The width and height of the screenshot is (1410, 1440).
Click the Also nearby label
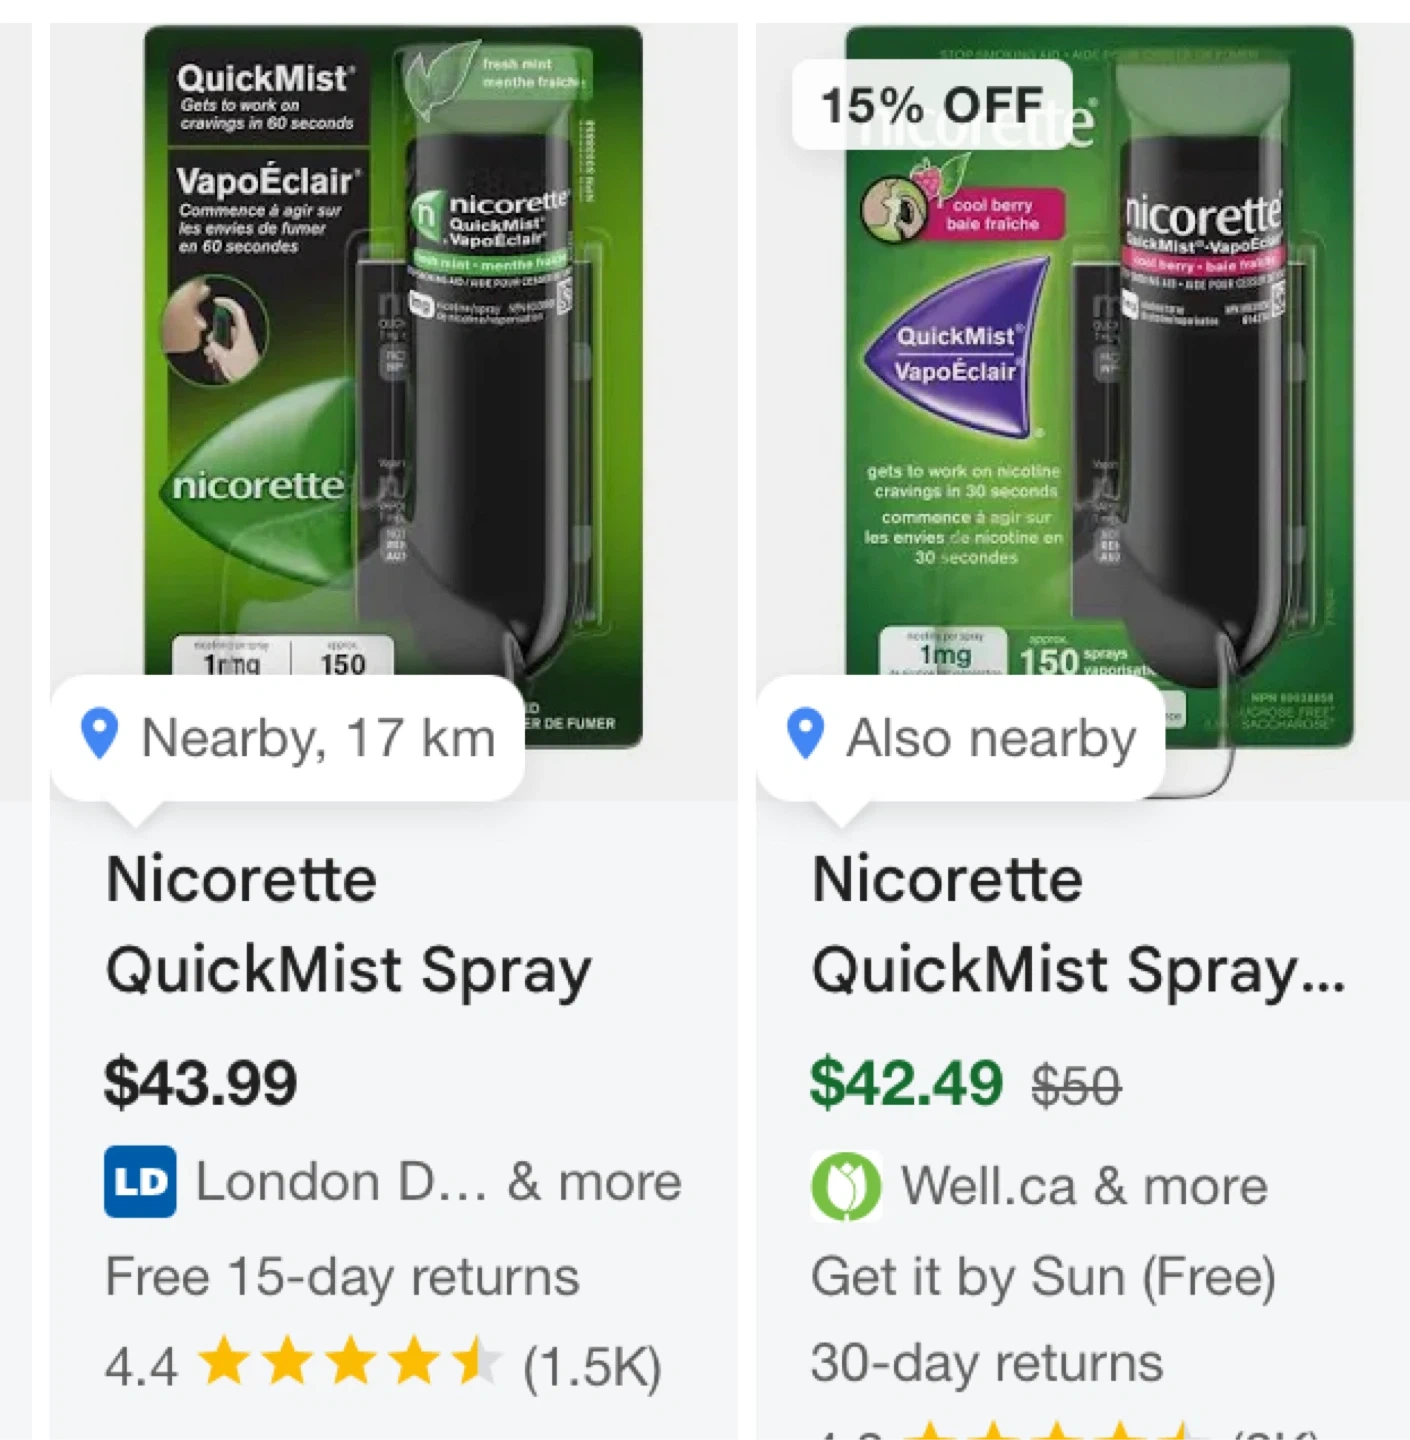pyautogui.click(x=991, y=738)
